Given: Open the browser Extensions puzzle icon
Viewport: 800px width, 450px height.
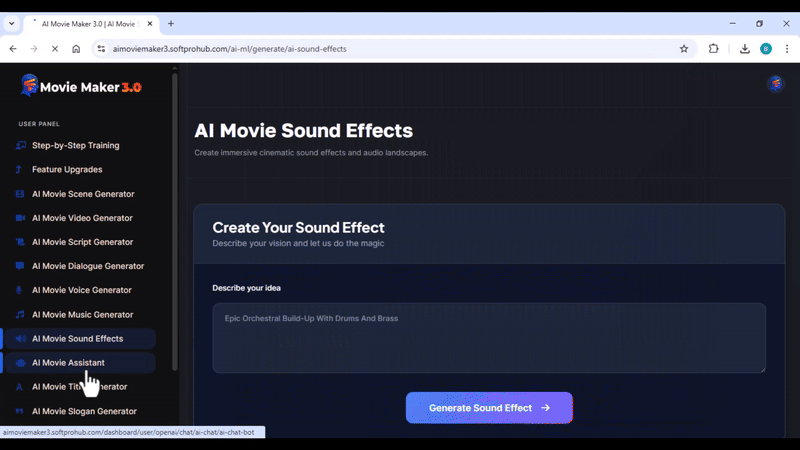Looking at the screenshot, I should point(714,48).
